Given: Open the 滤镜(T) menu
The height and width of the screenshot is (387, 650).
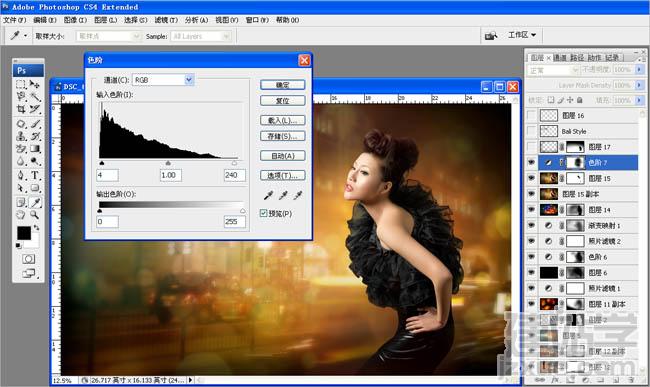Looking at the screenshot, I should (166, 20).
